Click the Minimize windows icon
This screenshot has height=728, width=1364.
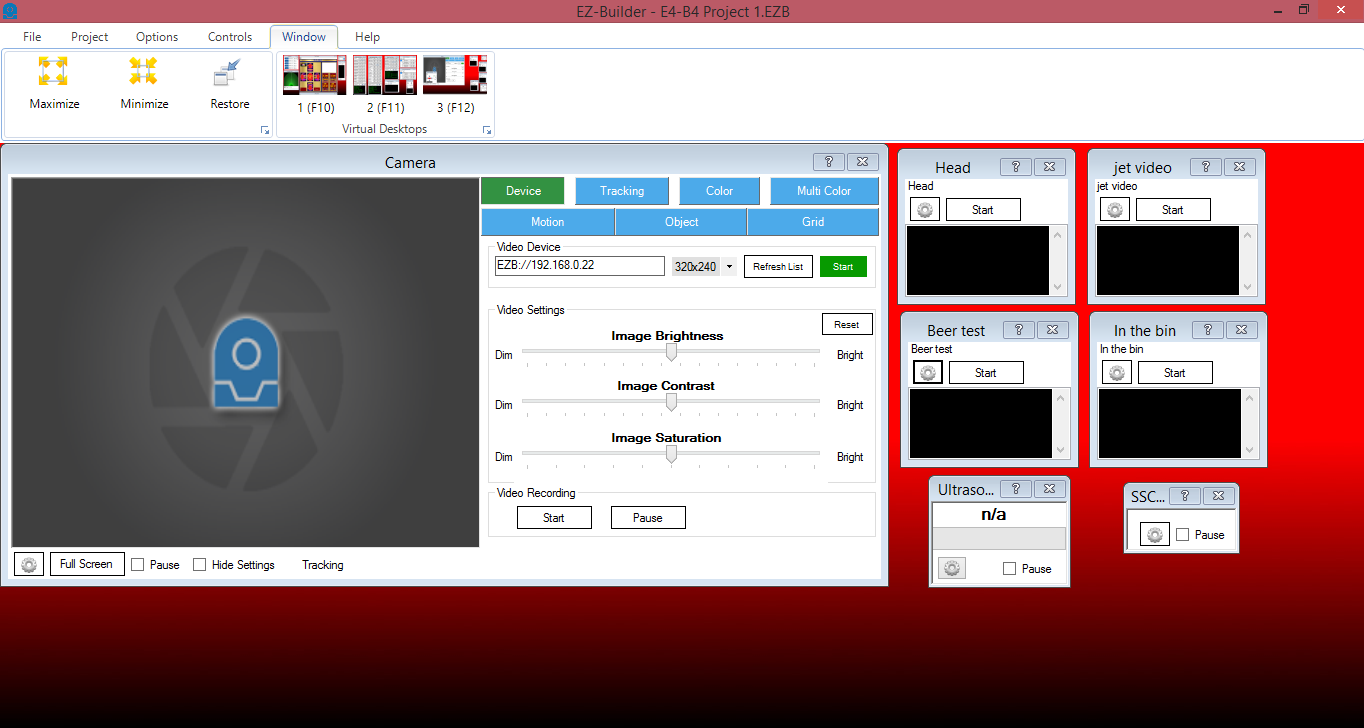tap(144, 72)
